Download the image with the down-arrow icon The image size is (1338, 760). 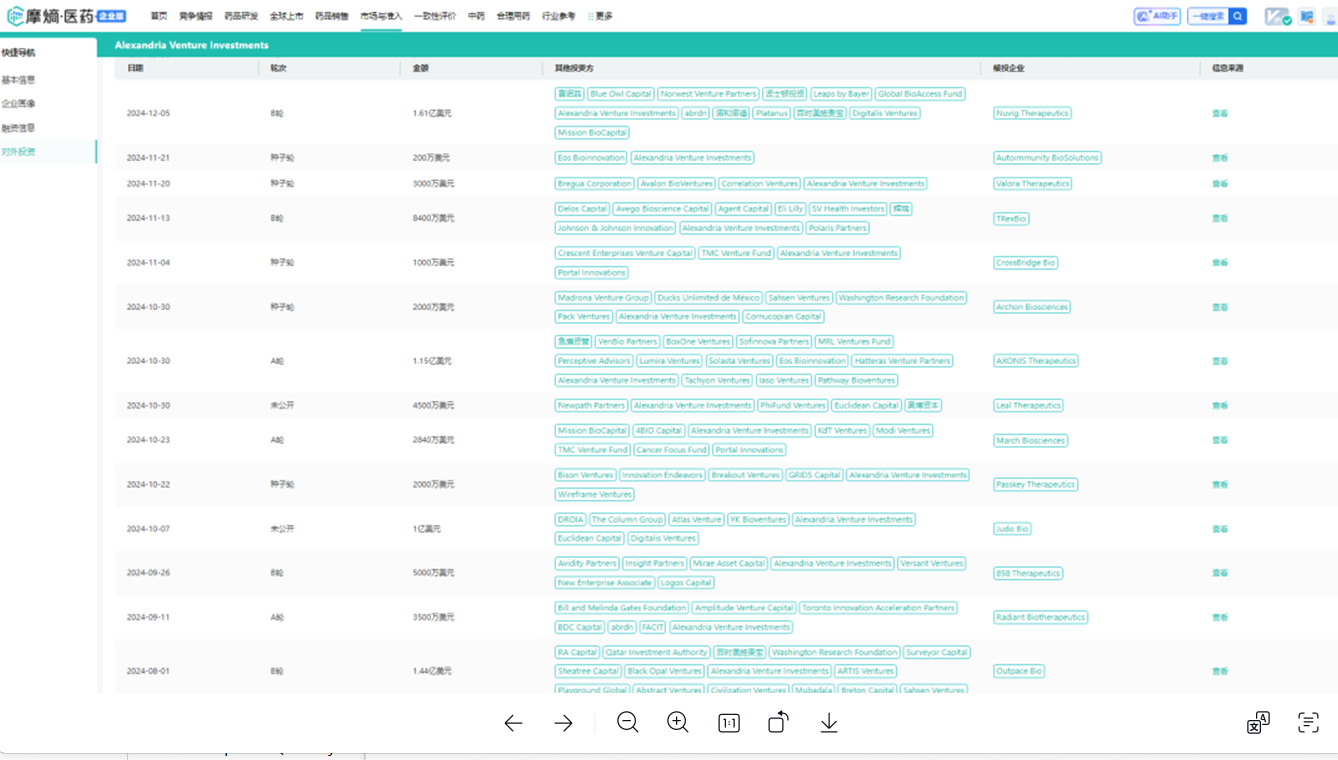pyautogui.click(x=829, y=722)
